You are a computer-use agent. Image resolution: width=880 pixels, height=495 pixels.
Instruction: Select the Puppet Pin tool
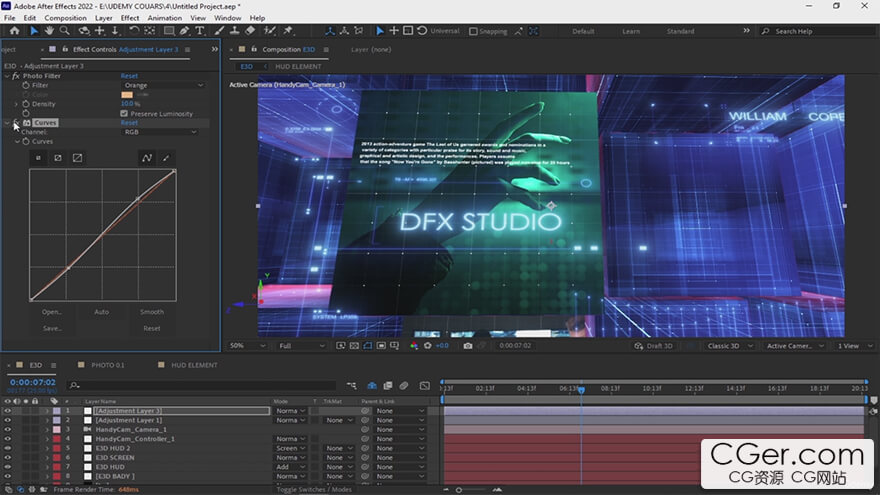pyautogui.click(x=288, y=31)
